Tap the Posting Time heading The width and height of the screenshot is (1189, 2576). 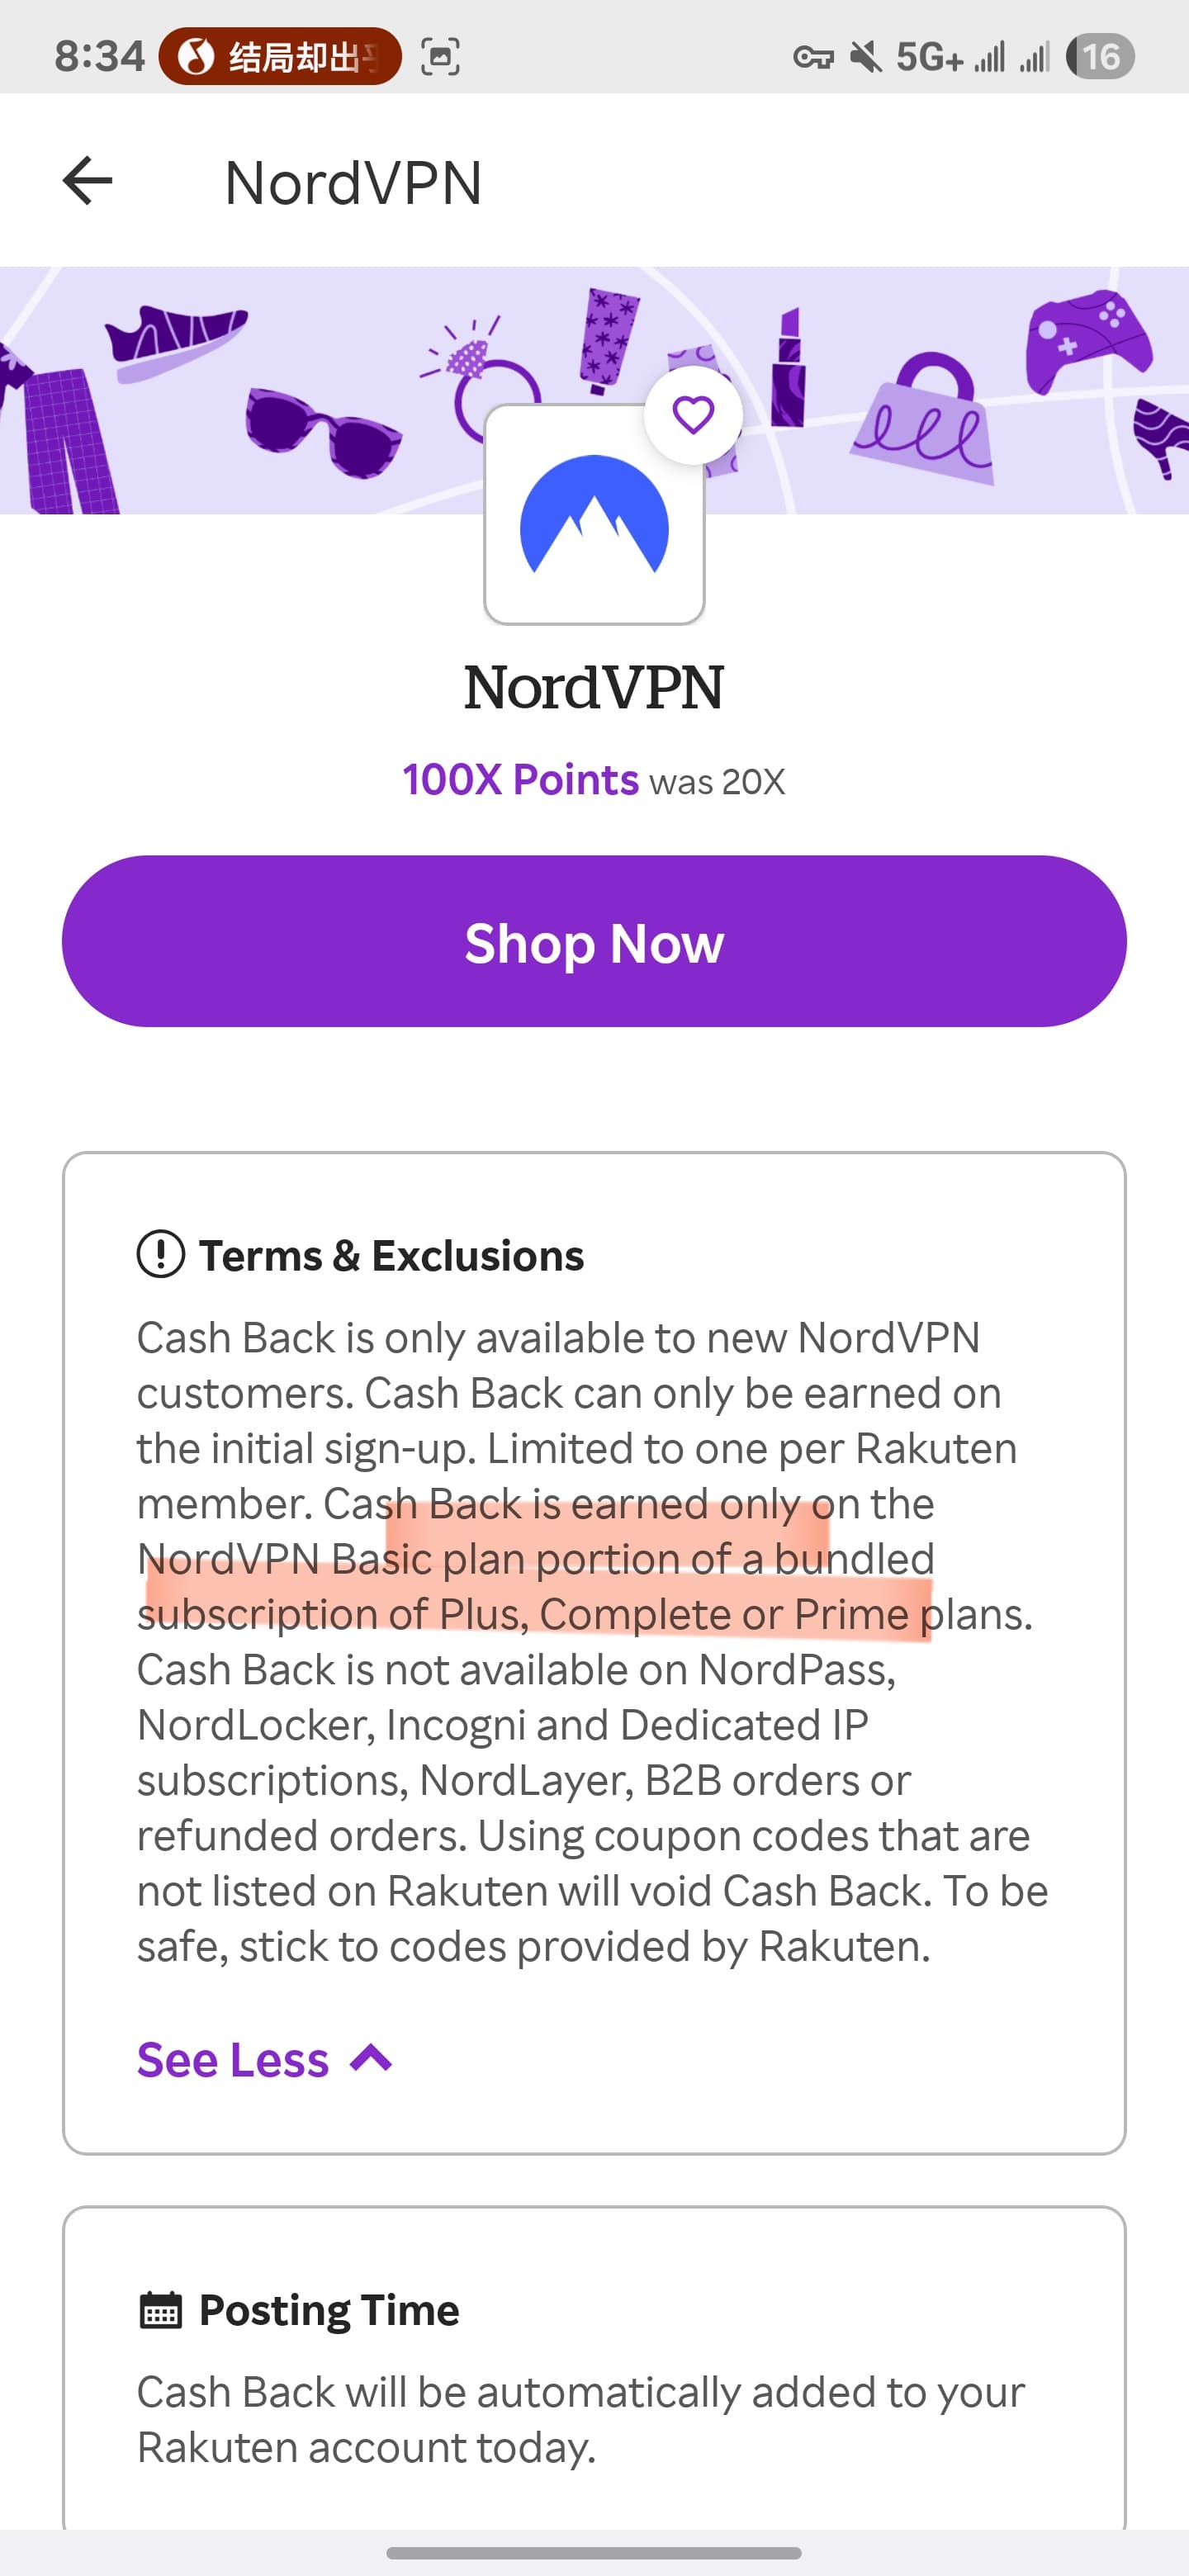click(x=329, y=2310)
